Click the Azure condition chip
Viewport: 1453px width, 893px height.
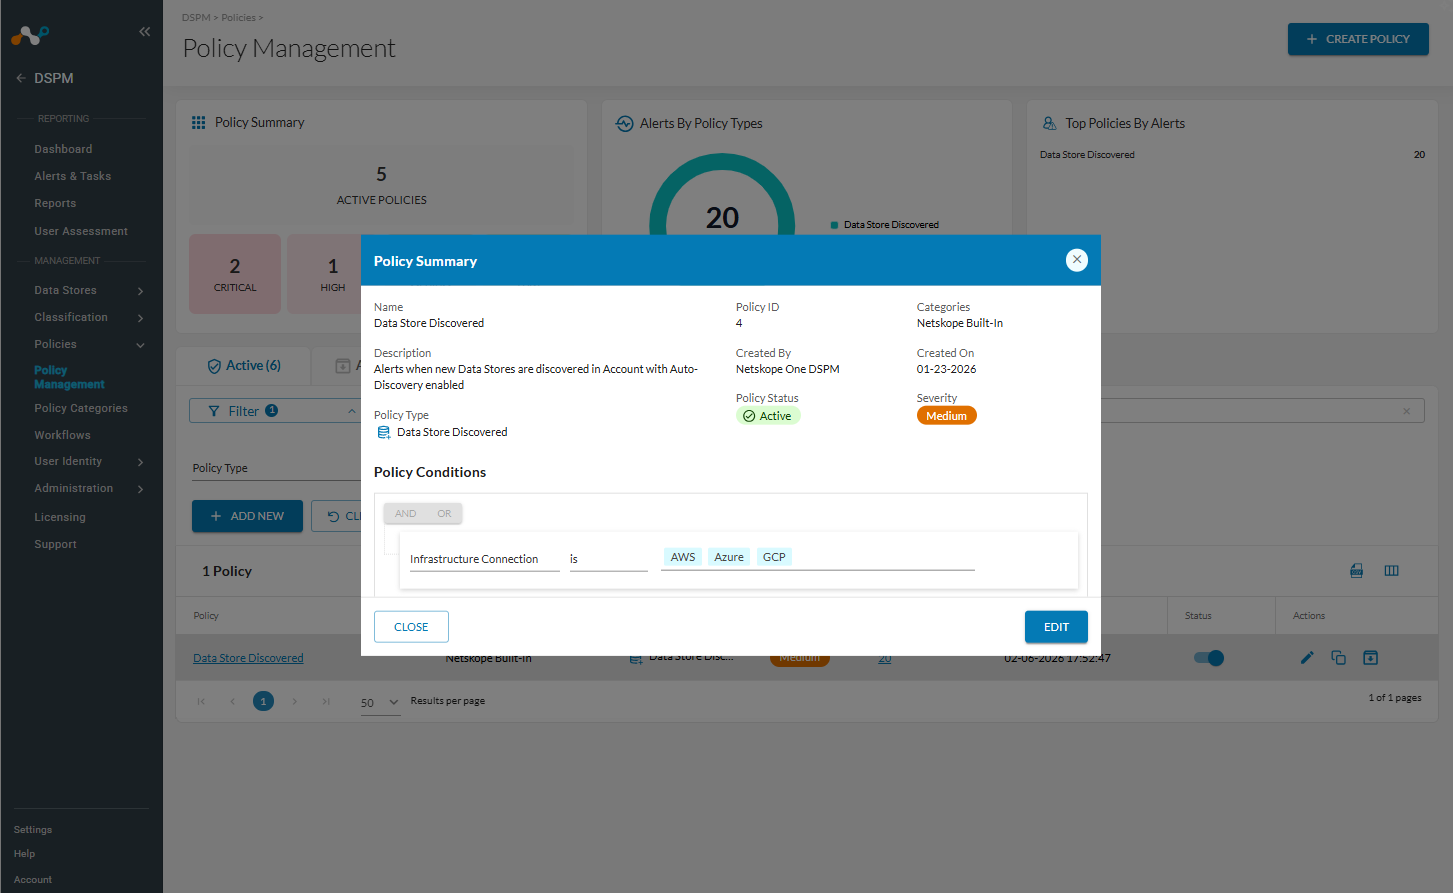tap(729, 557)
